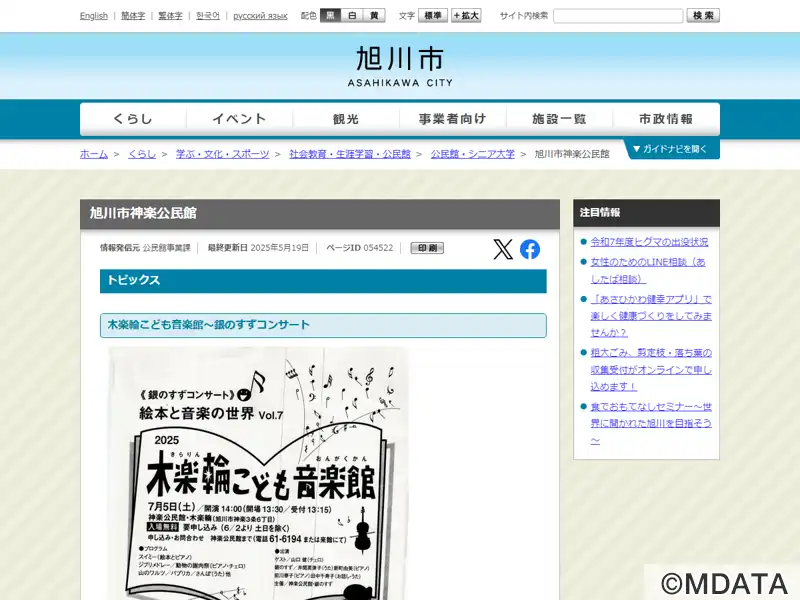Select the yellow (黄) color scheme
Viewport: 800px width, 600px height.
pyautogui.click(x=374, y=16)
